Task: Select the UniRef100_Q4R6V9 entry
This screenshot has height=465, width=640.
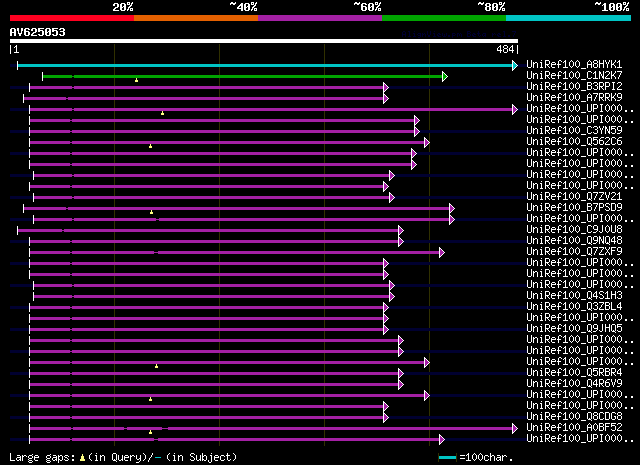Action: (574, 384)
